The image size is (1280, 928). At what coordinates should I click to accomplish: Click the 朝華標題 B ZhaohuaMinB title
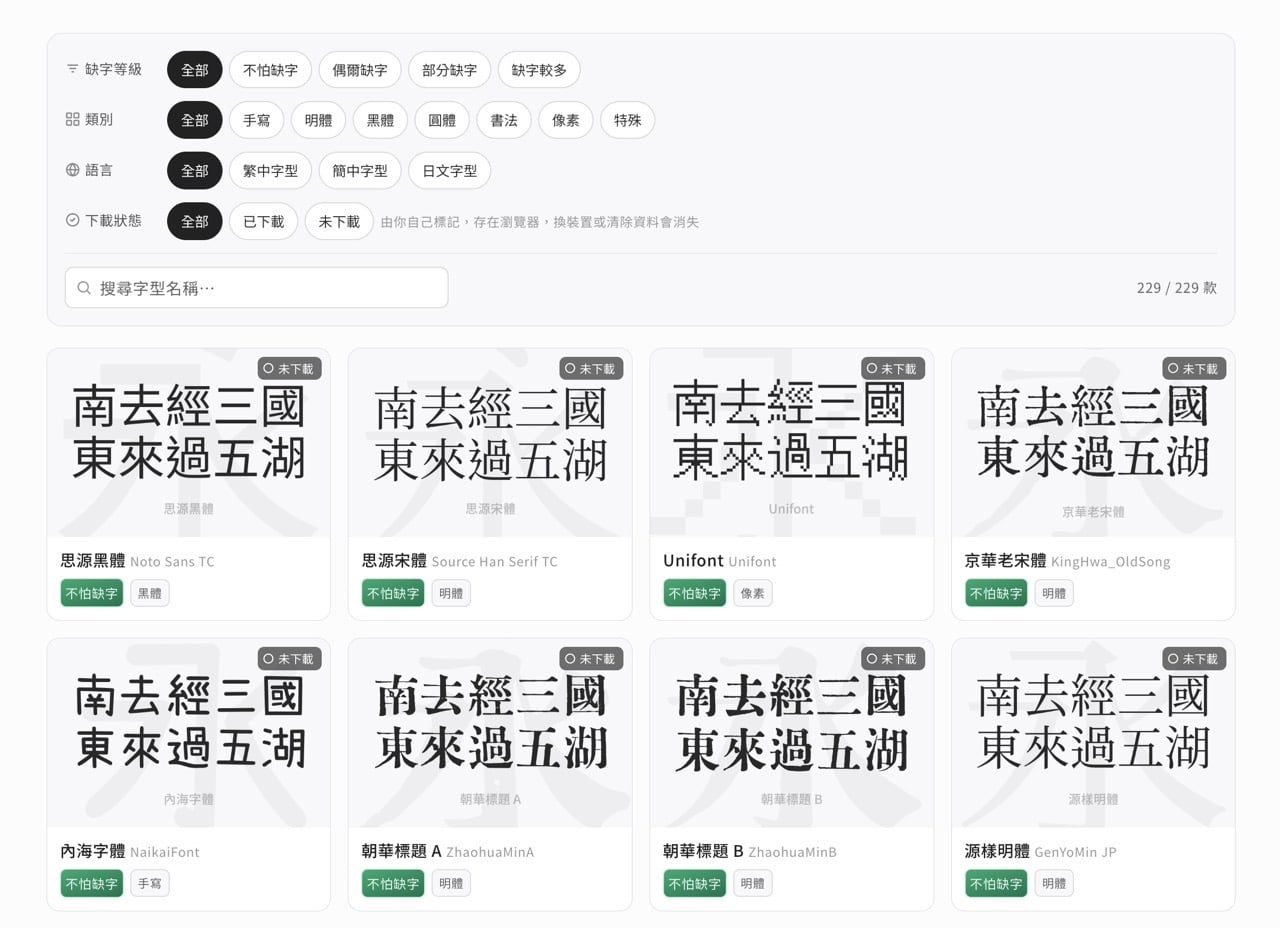tap(750, 852)
